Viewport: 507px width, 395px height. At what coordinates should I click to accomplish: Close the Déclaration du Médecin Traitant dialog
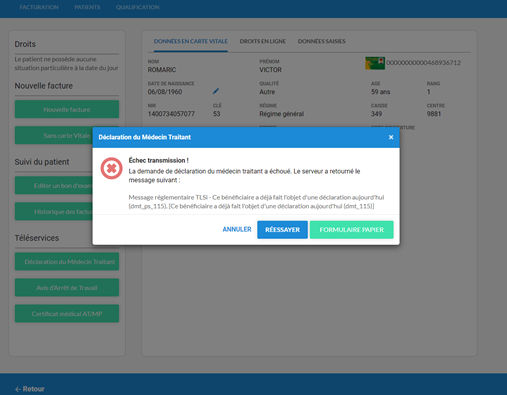[391, 137]
